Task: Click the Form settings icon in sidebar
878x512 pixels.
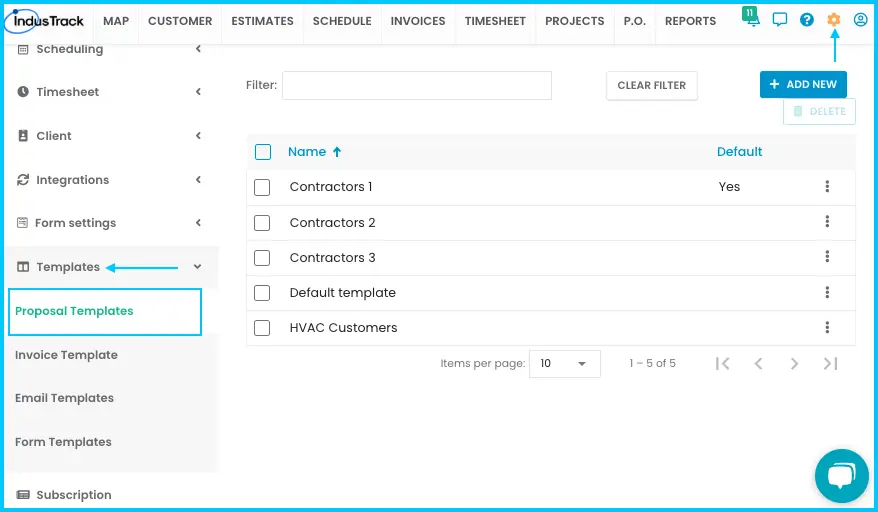Action: tap(22, 223)
